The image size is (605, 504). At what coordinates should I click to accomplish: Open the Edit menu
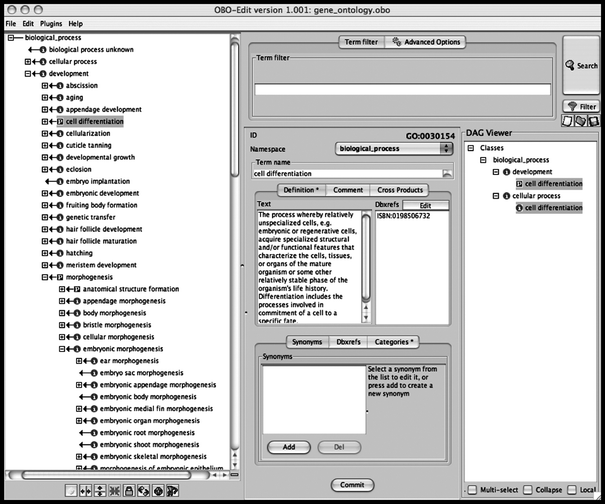(x=28, y=24)
